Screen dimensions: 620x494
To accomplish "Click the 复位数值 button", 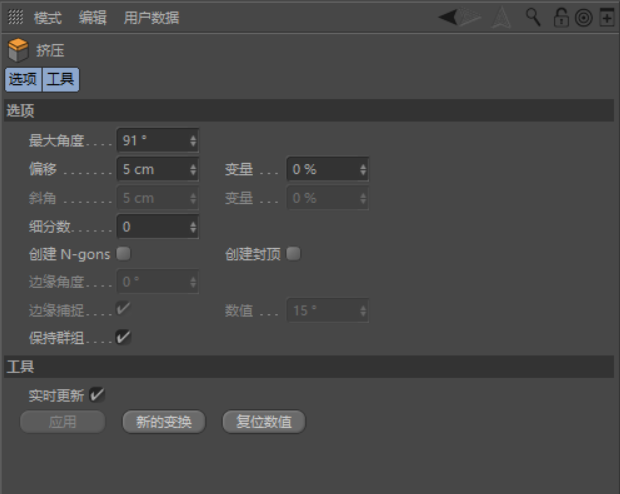I will [264, 422].
